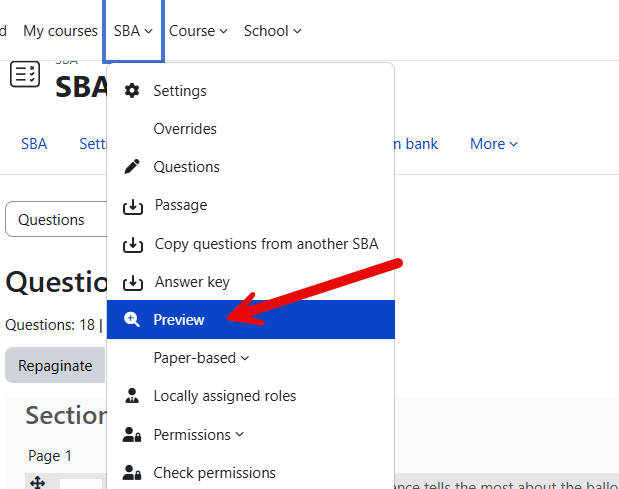Open the School dropdown in the navigation bar
The width and height of the screenshot is (619, 489).
(272, 31)
